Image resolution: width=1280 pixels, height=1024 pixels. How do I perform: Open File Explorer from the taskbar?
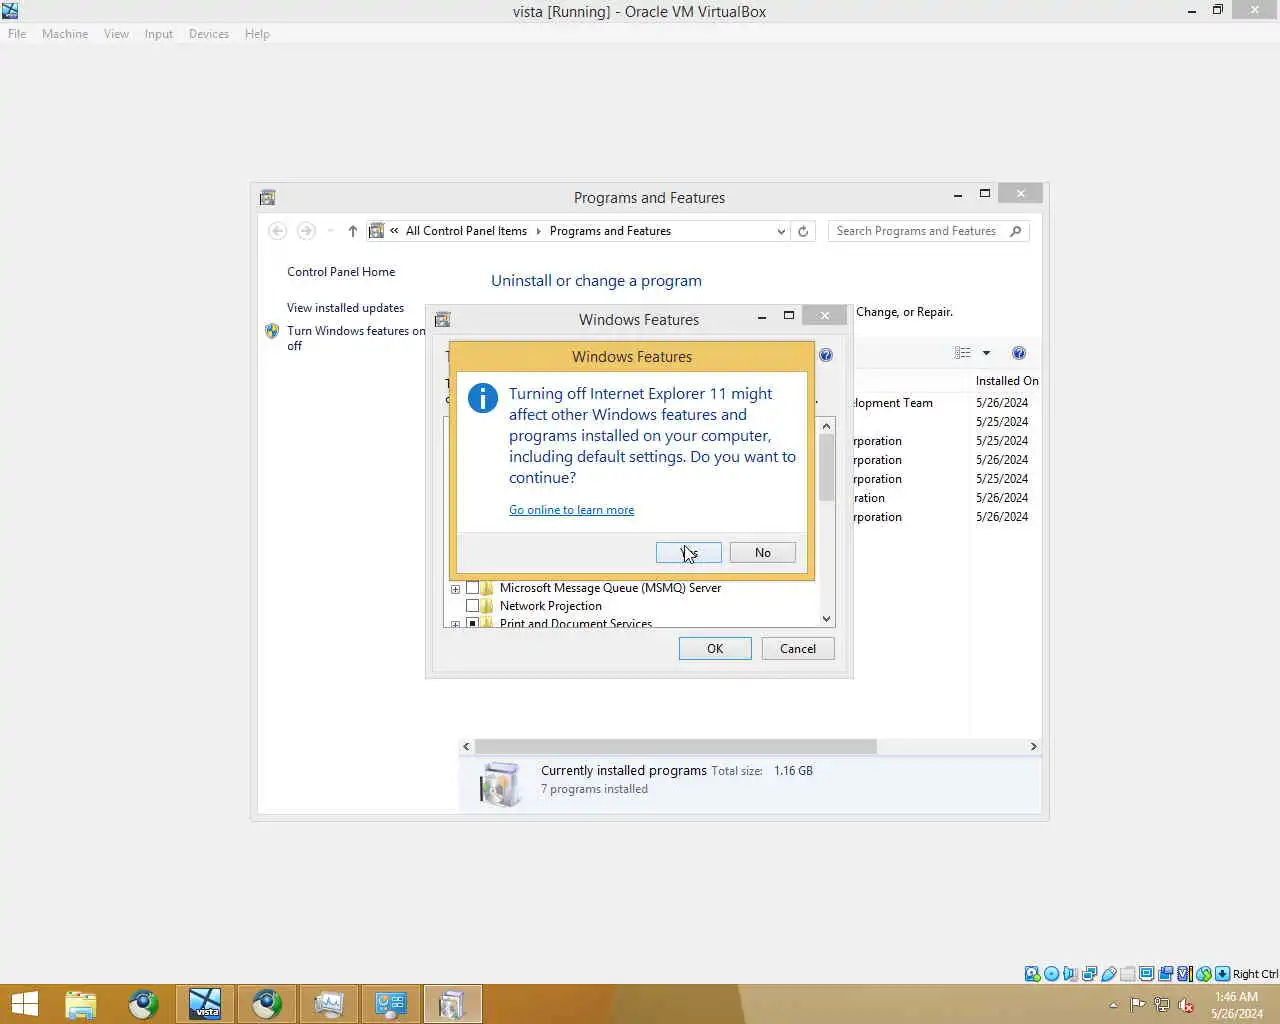[x=81, y=1004]
